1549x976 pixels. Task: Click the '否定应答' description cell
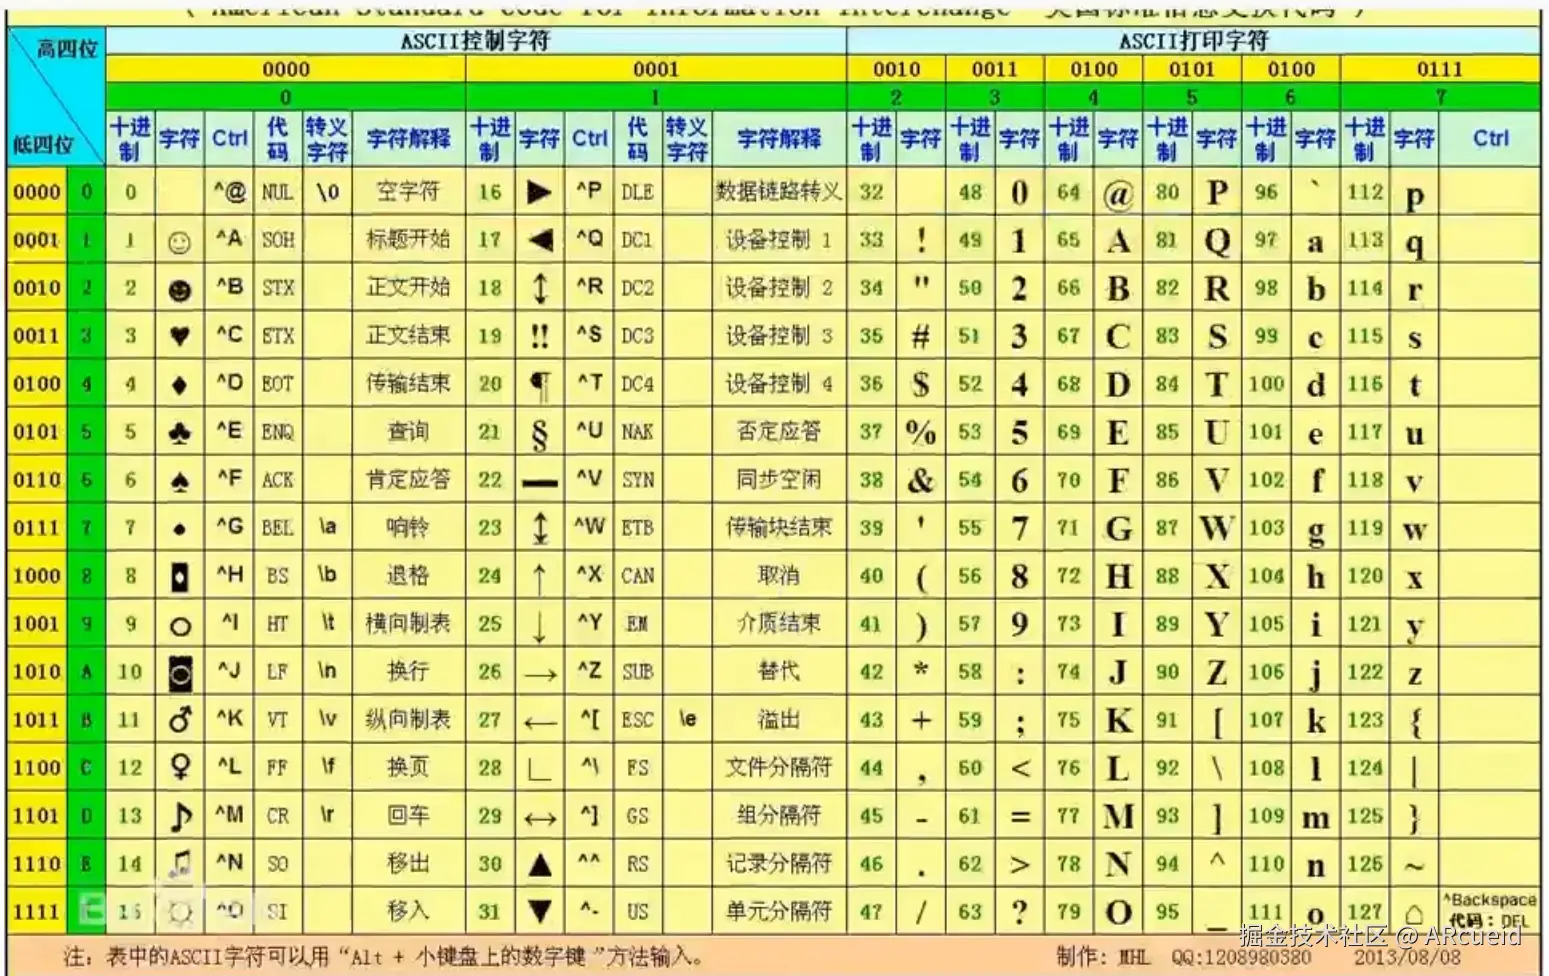[779, 431]
